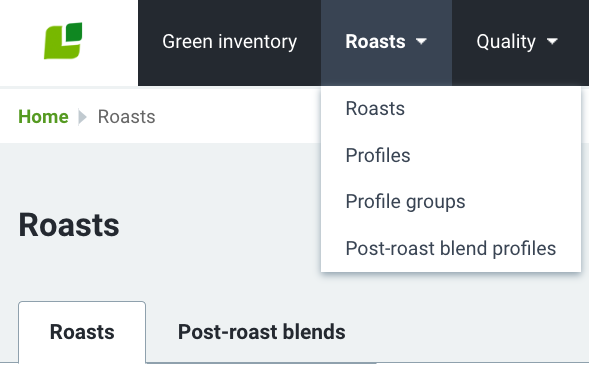Image resolution: width=589 pixels, height=370 pixels.
Task: Open the Green inventory navigation item
Action: (230, 42)
